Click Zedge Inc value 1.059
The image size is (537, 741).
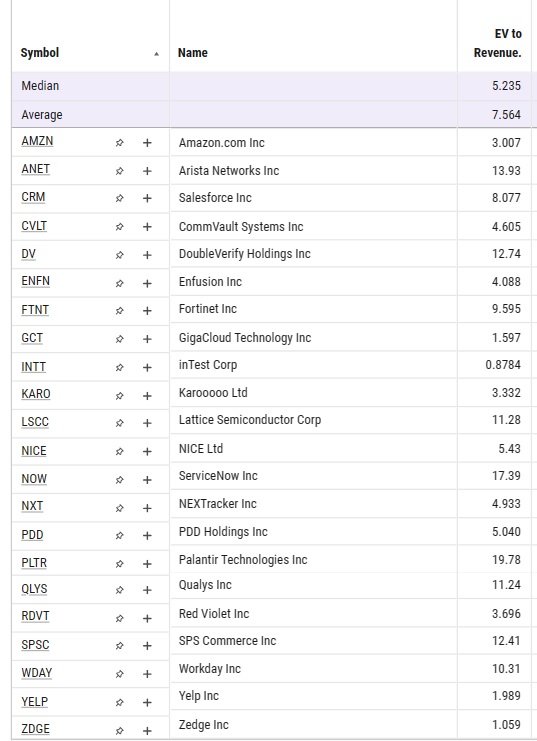506,724
